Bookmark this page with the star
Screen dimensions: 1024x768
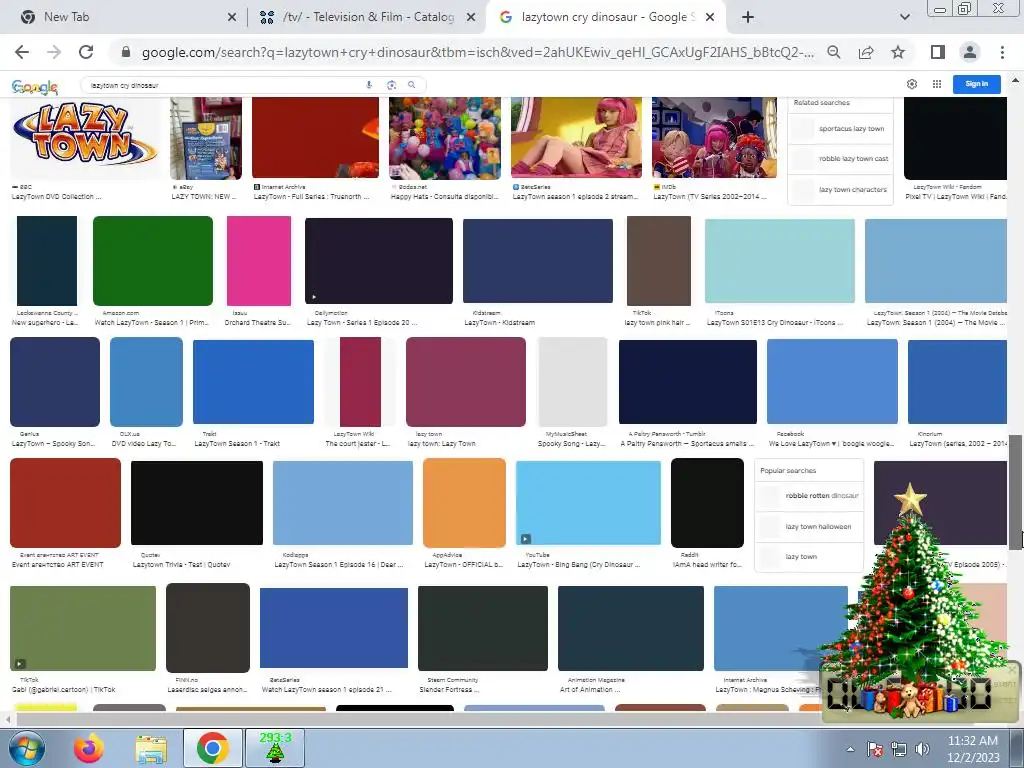click(x=898, y=52)
